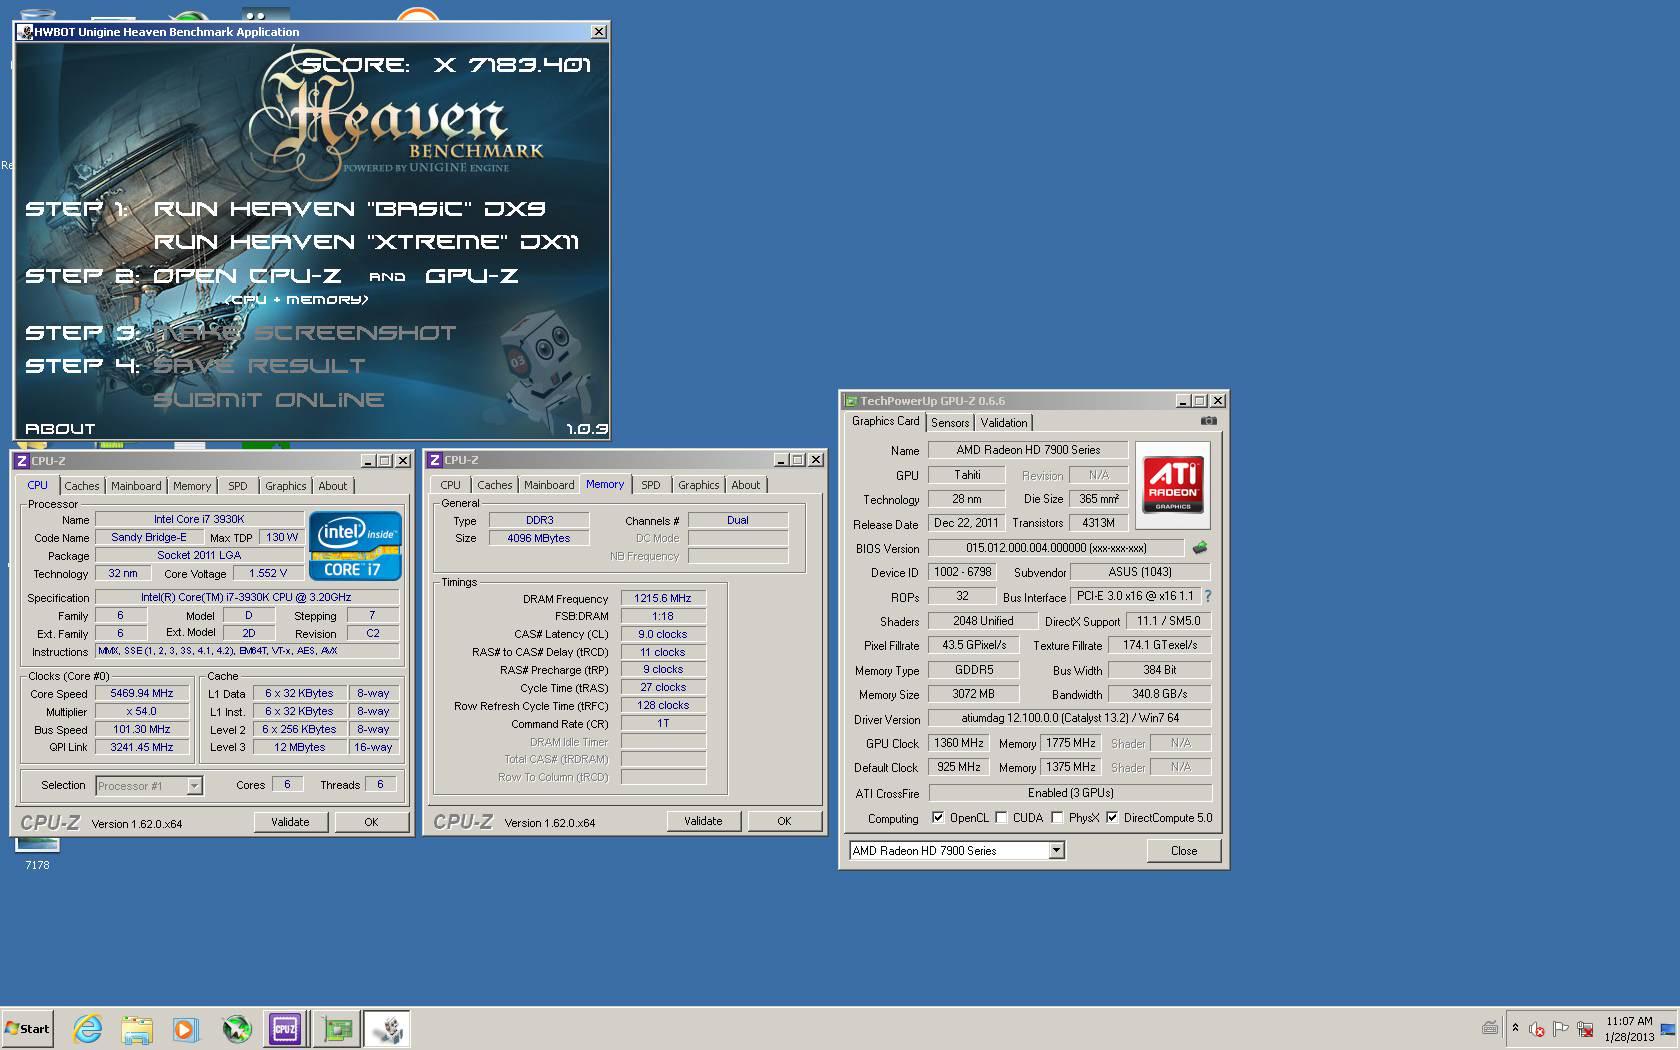Open About tab in left CPU-Z window
This screenshot has width=1680, height=1050.
point(333,486)
